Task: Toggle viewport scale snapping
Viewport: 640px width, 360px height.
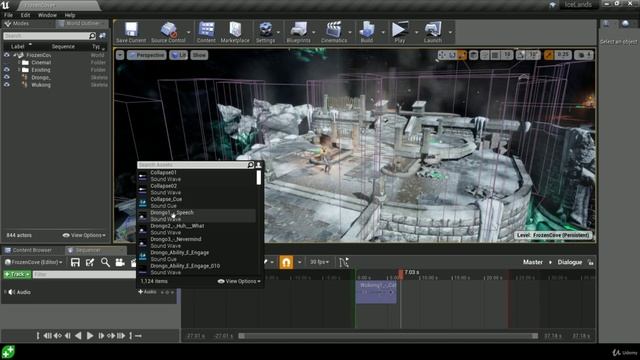Action: (x=549, y=55)
